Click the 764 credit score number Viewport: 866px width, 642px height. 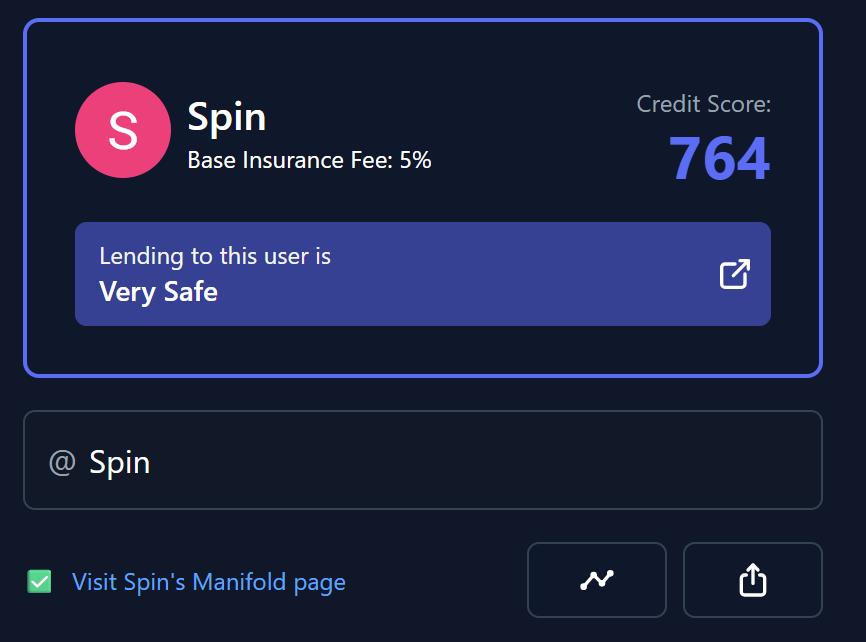pos(719,159)
